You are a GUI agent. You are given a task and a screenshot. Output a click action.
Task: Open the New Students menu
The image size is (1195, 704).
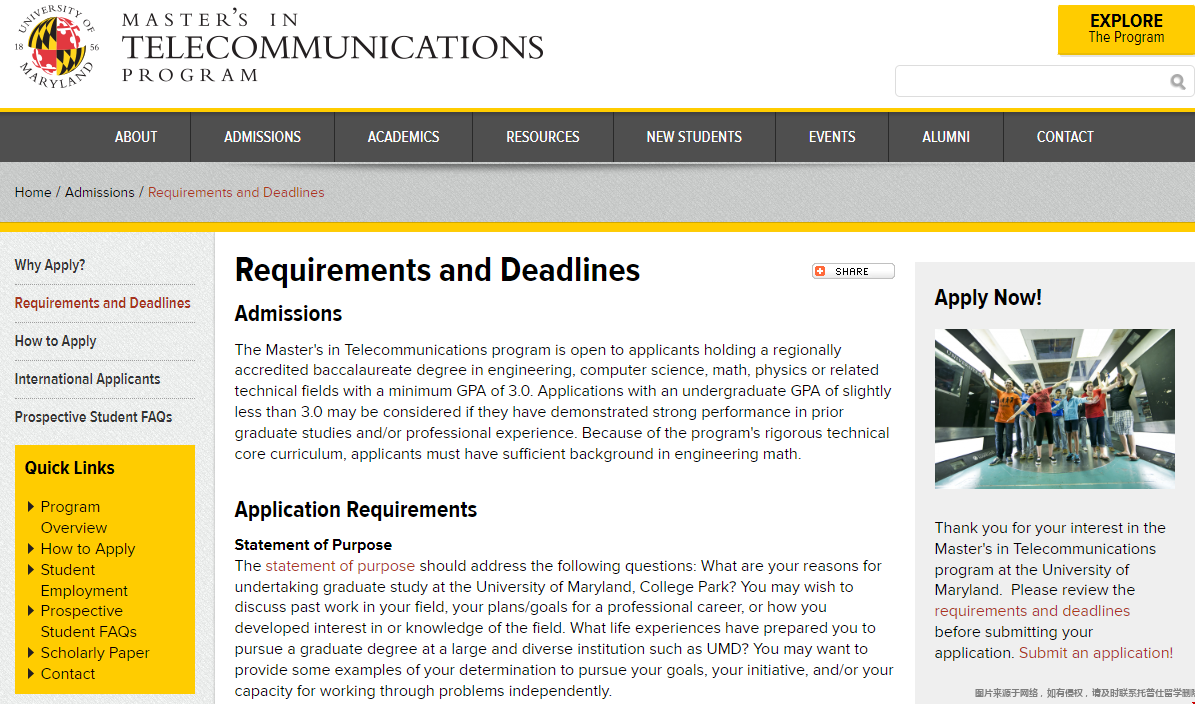point(694,137)
